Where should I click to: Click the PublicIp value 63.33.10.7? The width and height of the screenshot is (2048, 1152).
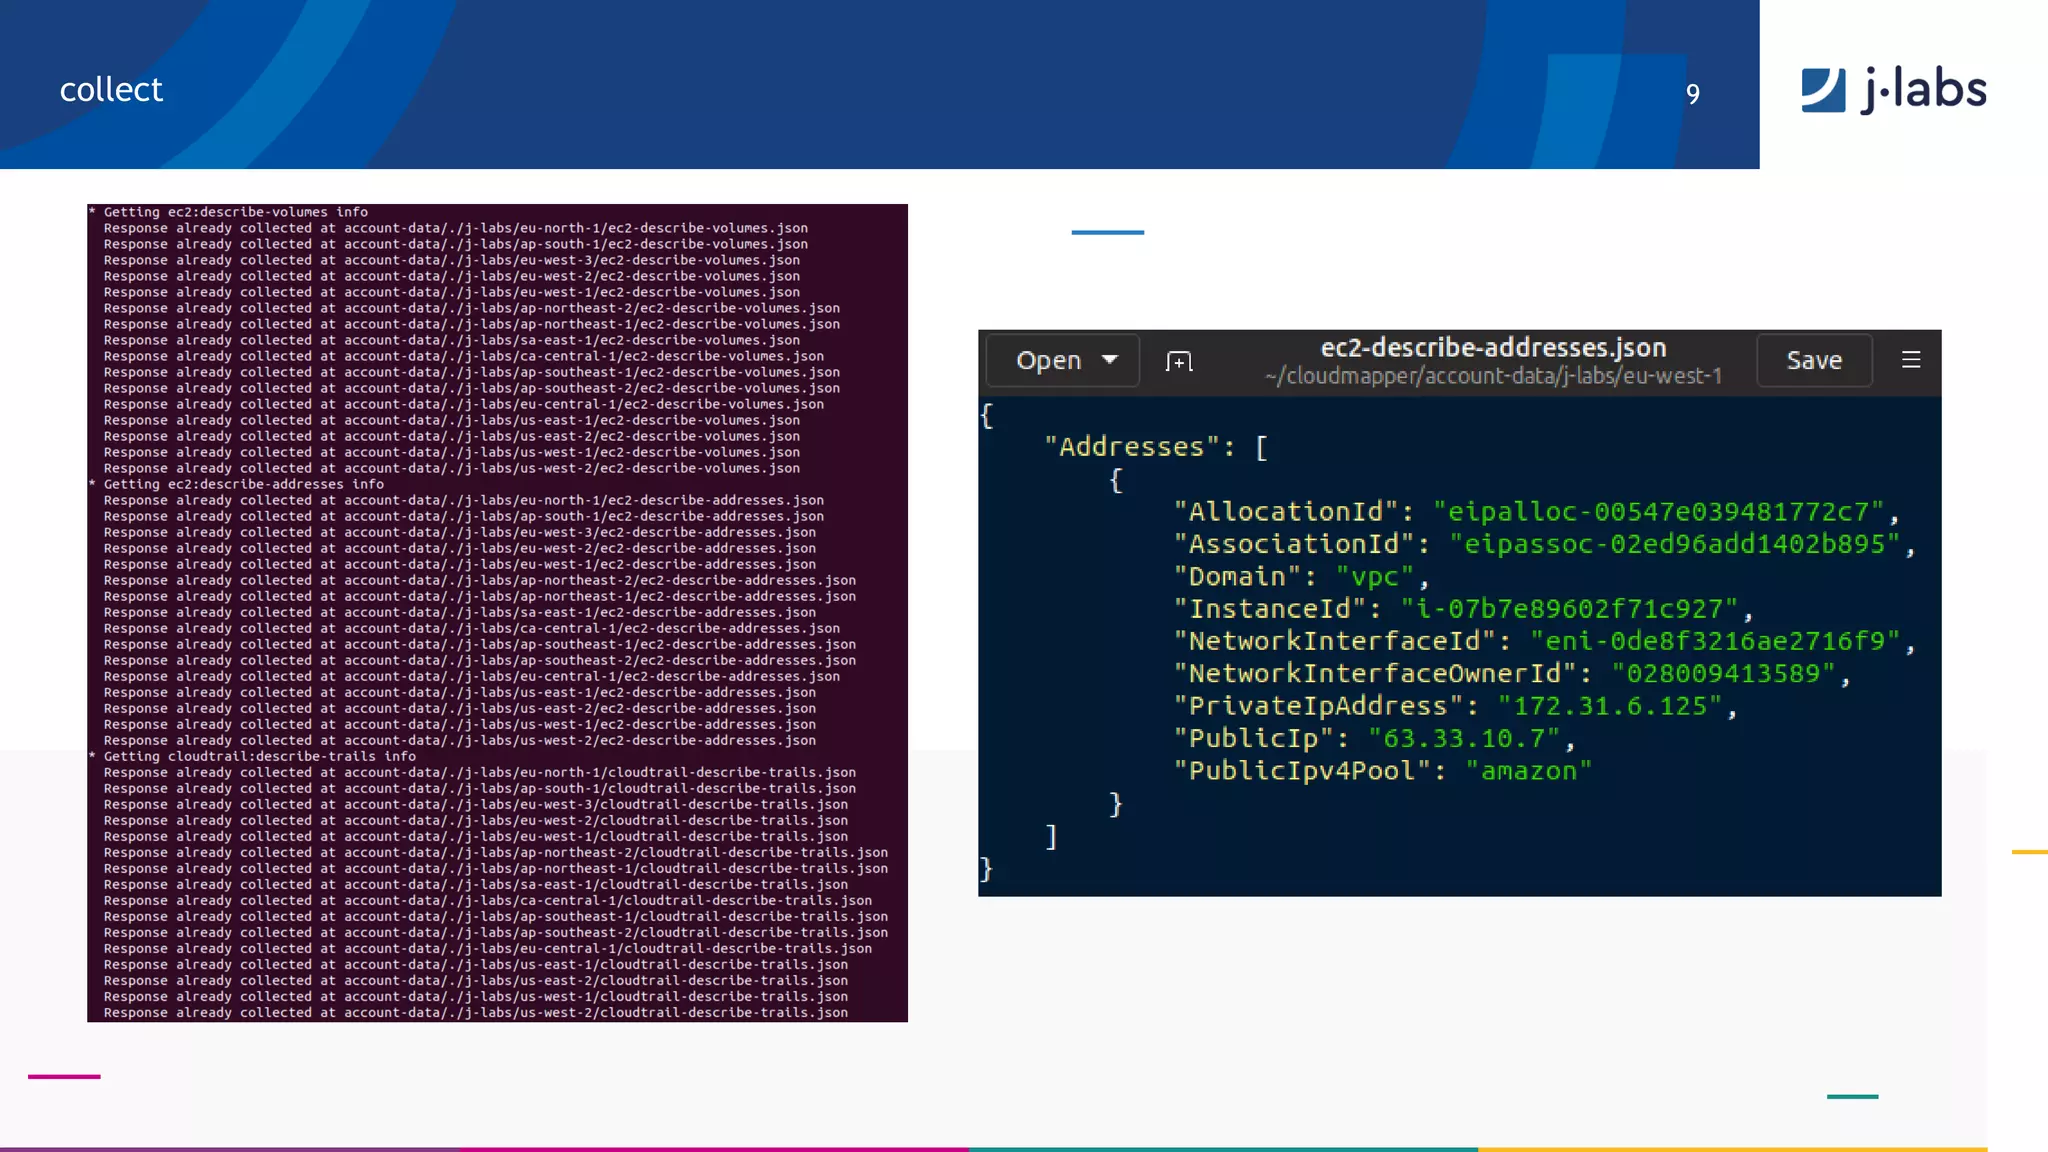click(x=1463, y=739)
